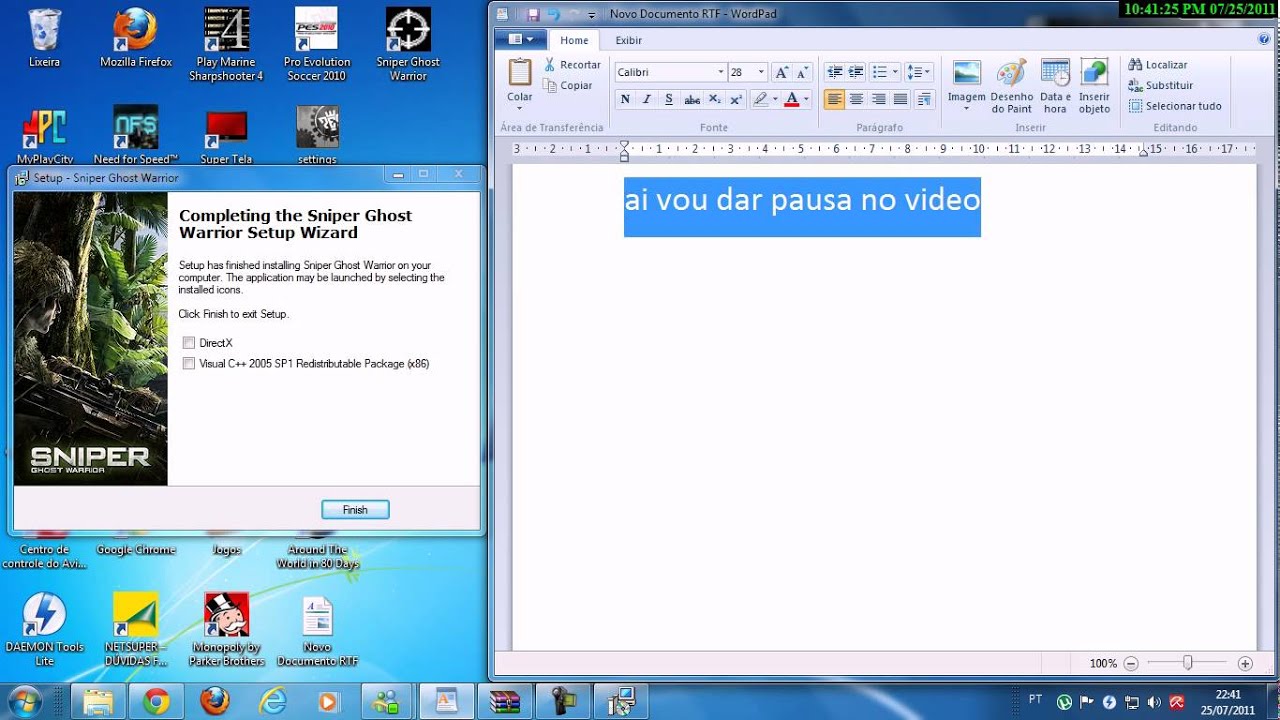Open the font size 28 dropdown
This screenshot has width=1280, height=720.
click(761, 72)
